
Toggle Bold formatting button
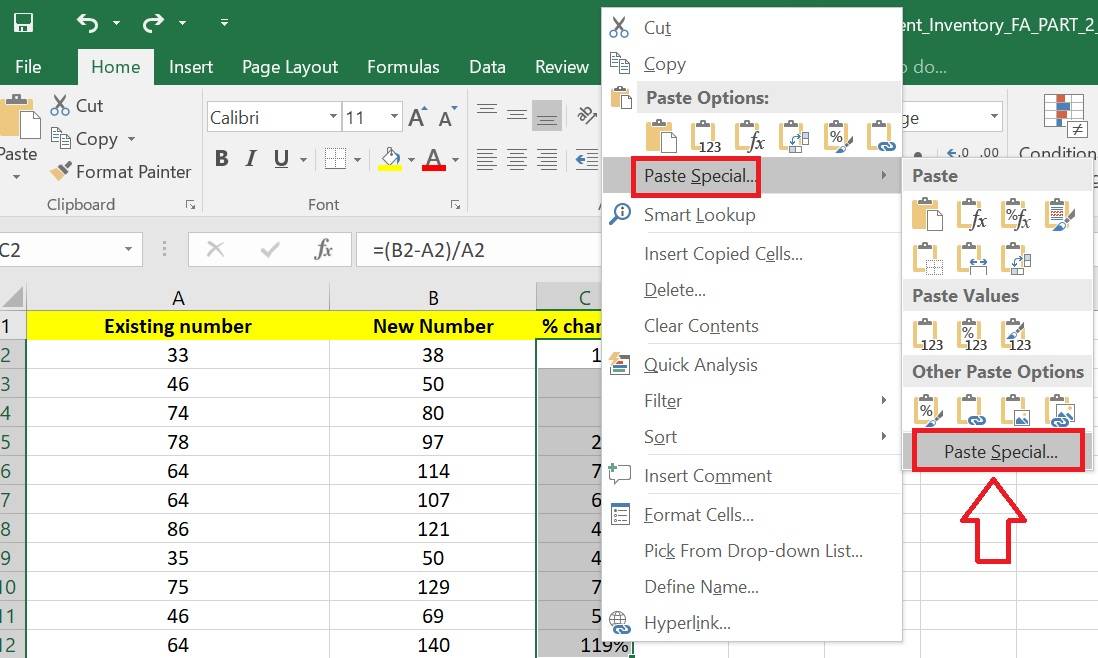pyautogui.click(x=221, y=159)
